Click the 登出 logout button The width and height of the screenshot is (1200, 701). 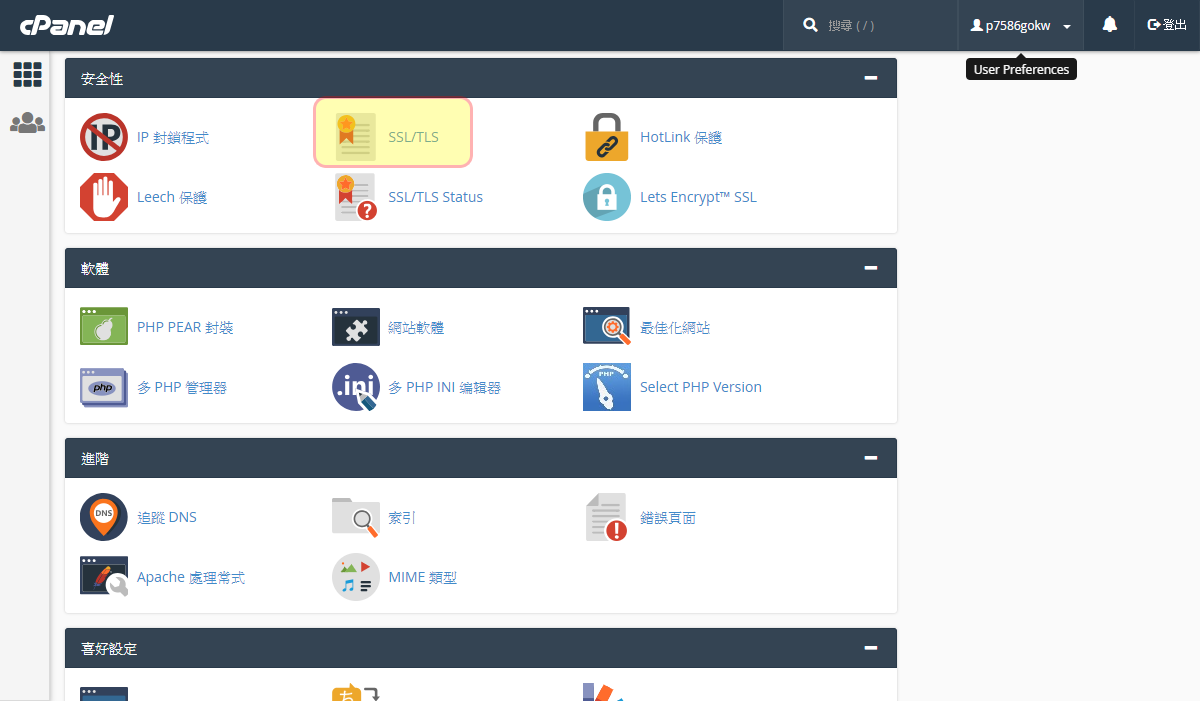pyautogui.click(x=1167, y=25)
